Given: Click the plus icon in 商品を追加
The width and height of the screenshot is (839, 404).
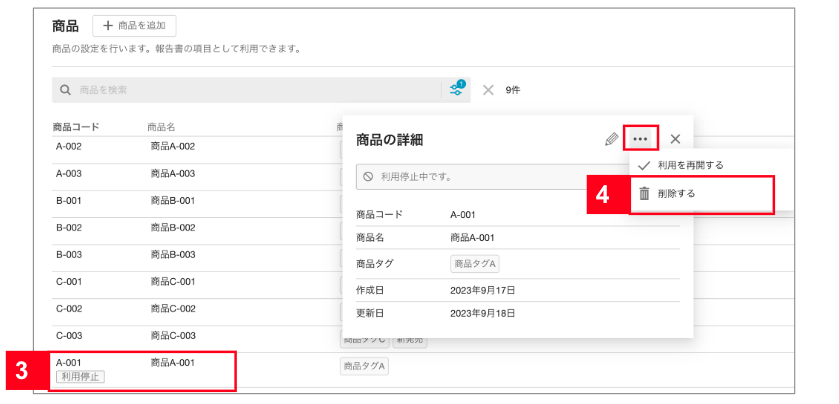Looking at the screenshot, I should [108, 26].
